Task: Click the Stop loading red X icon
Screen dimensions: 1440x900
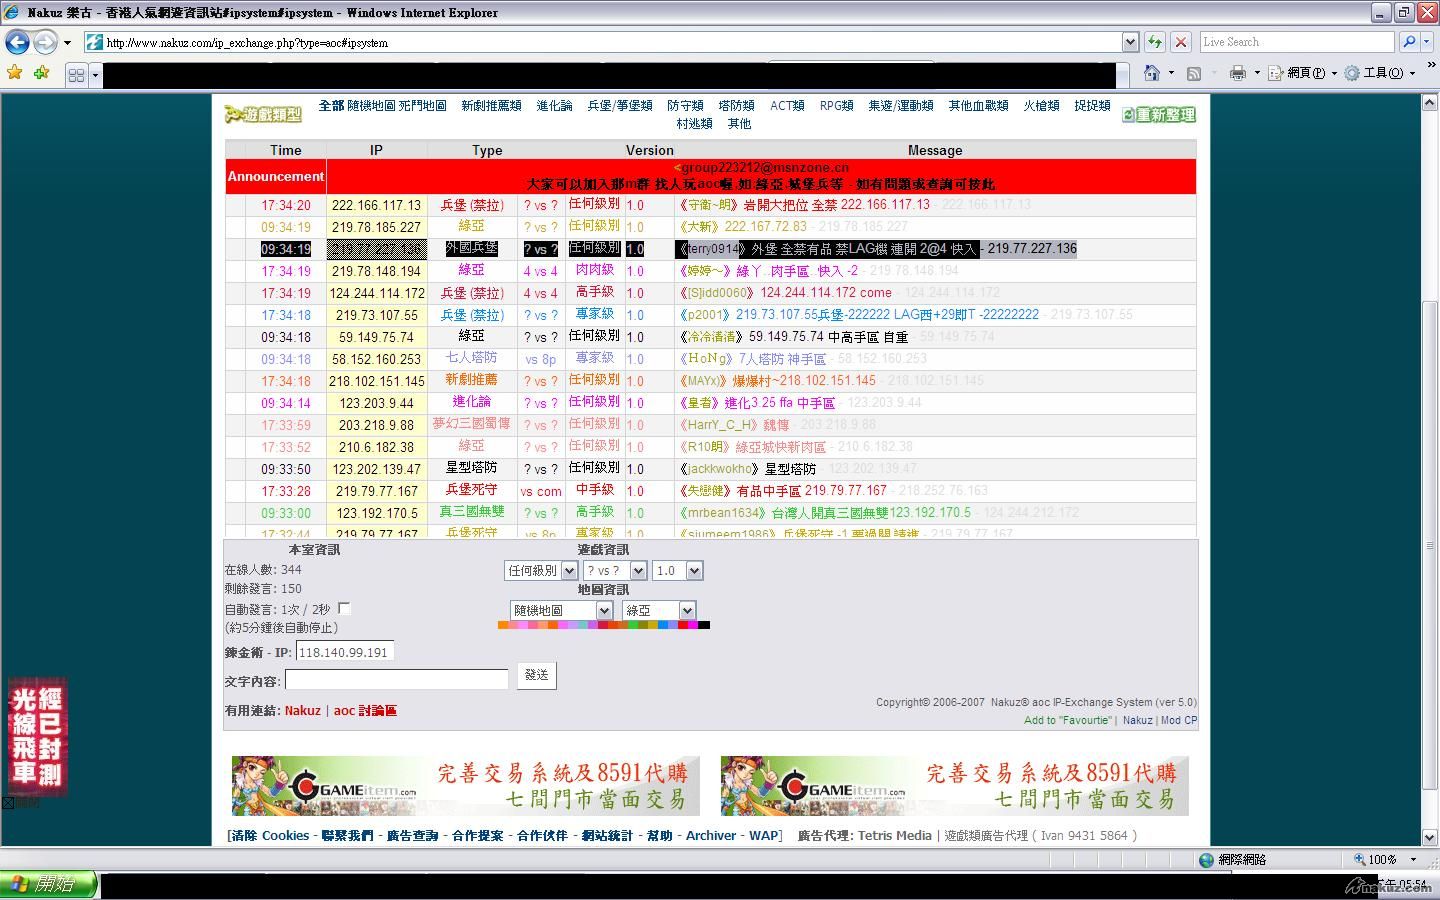Action: tap(1181, 42)
